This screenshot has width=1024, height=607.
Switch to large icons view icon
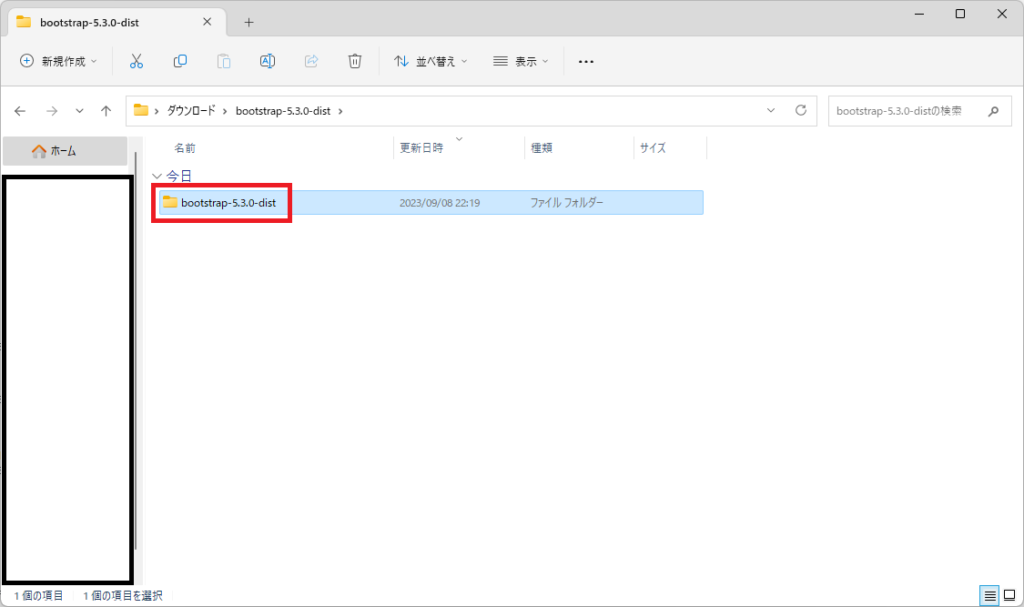[1010, 595]
